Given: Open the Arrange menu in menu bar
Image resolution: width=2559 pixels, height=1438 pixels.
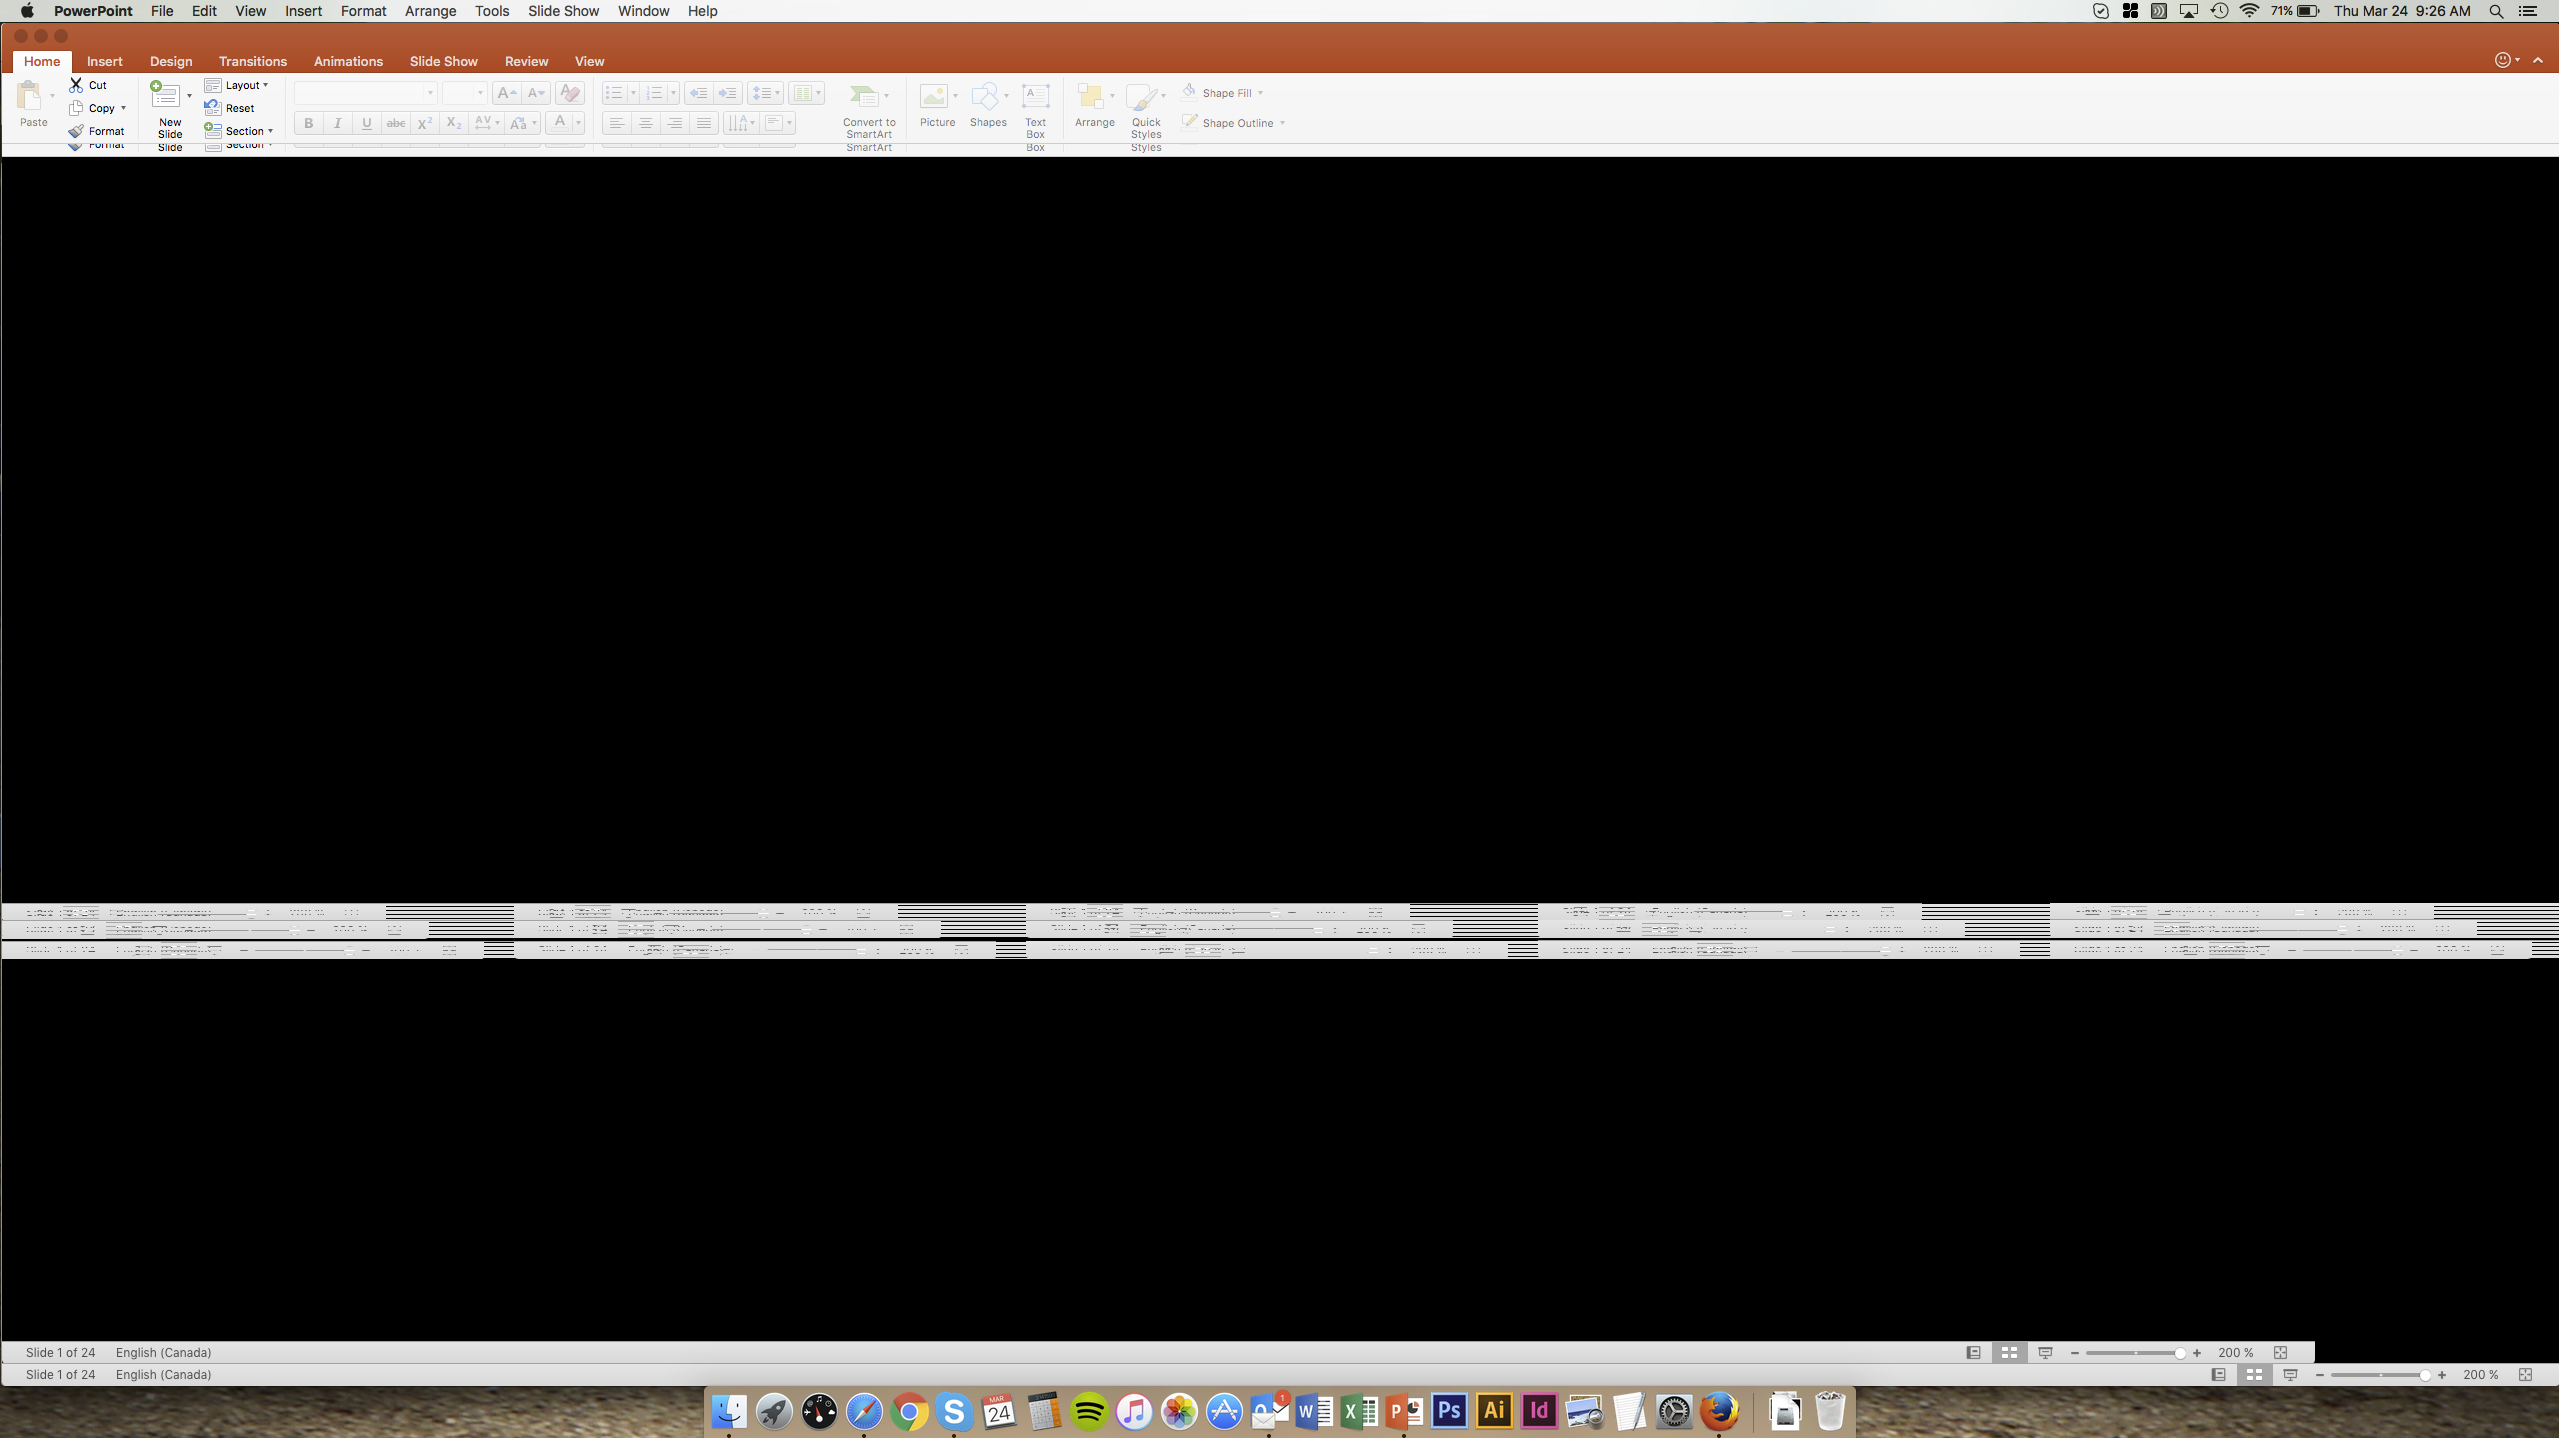Looking at the screenshot, I should click(430, 11).
